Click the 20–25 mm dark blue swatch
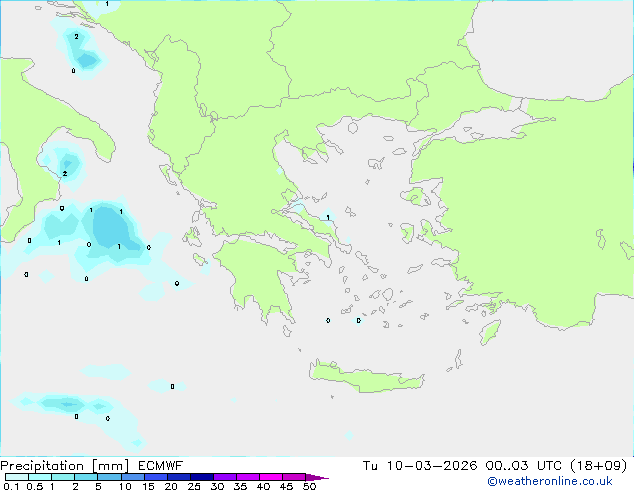The height and width of the screenshot is (490, 634). point(179,477)
